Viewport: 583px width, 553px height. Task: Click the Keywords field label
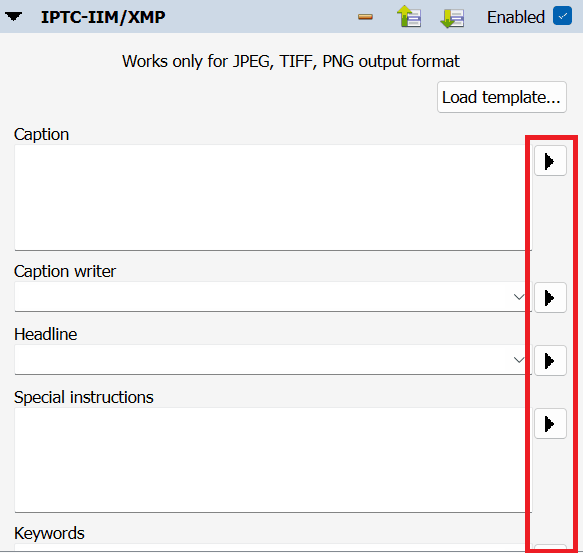[49, 533]
